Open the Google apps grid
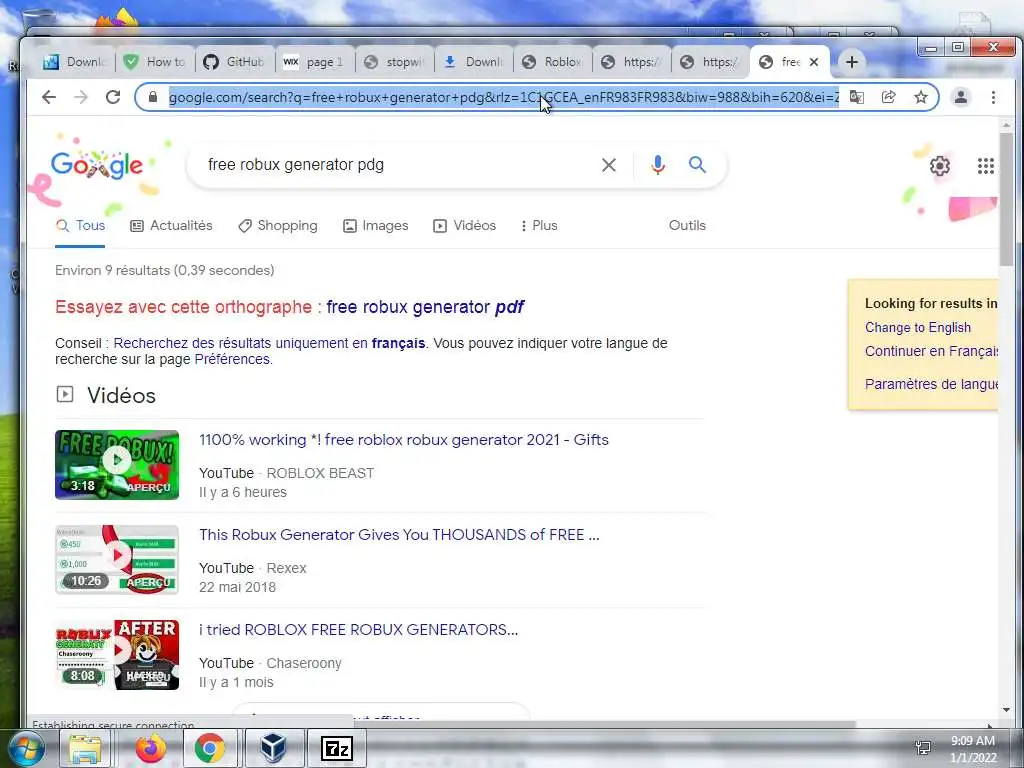Viewport: 1024px width, 768px height. (985, 166)
